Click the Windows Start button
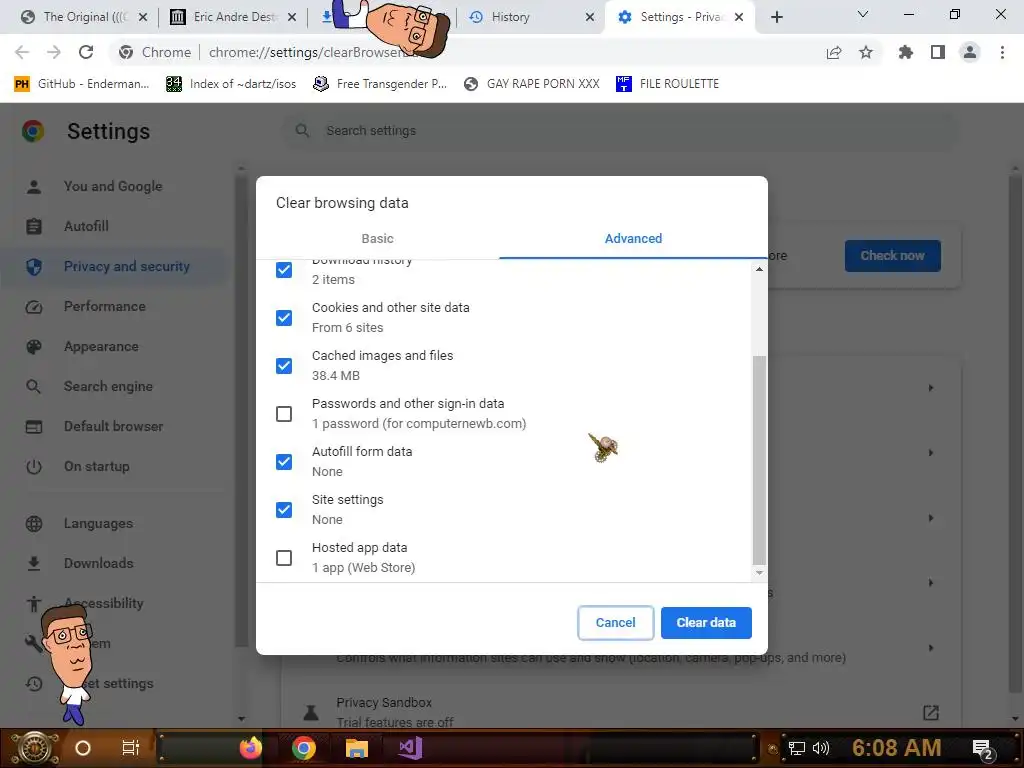This screenshot has height=768, width=1024. (x=35, y=748)
